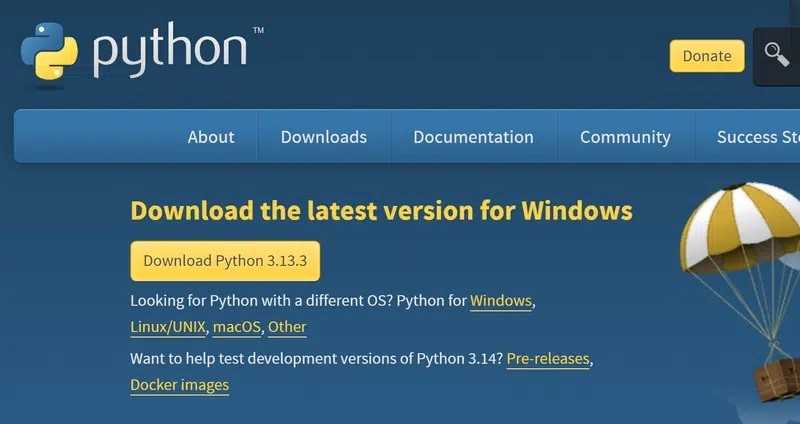This screenshot has width=800, height=424.
Task: Click the Python two-snake logo icon
Action: pyautogui.click(x=50, y=49)
